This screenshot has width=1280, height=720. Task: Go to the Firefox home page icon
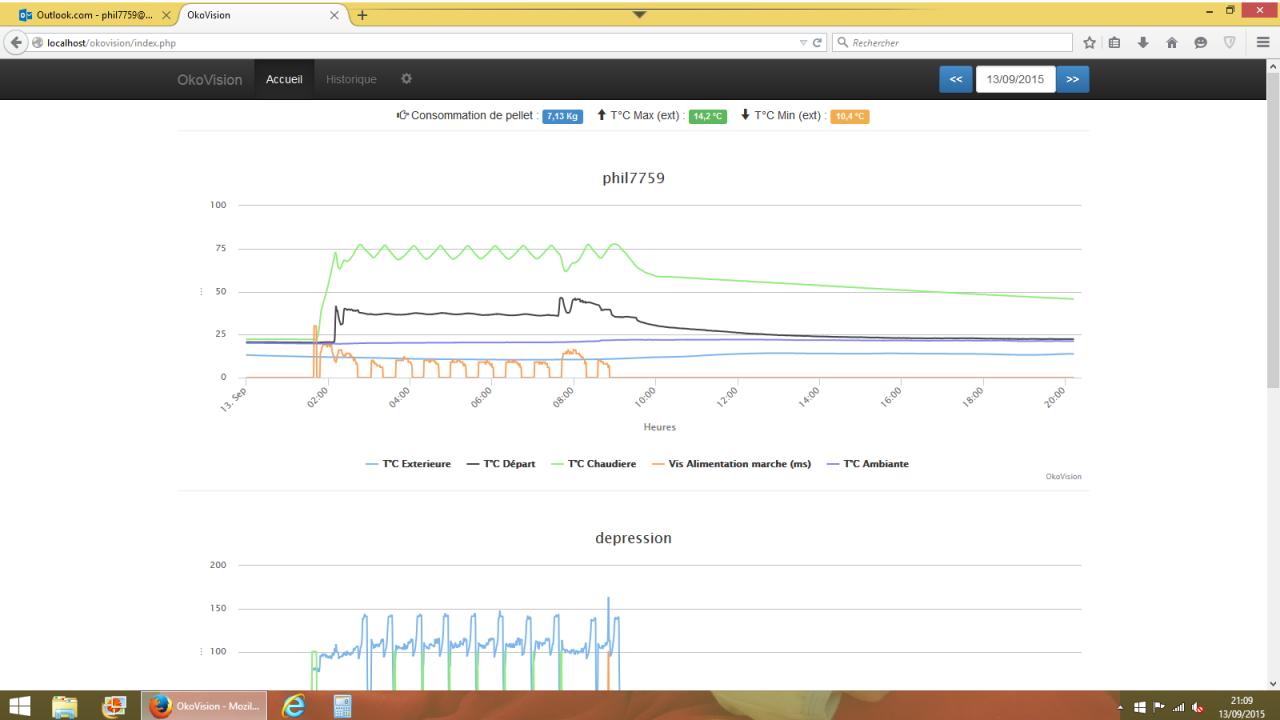pos(1171,43)
